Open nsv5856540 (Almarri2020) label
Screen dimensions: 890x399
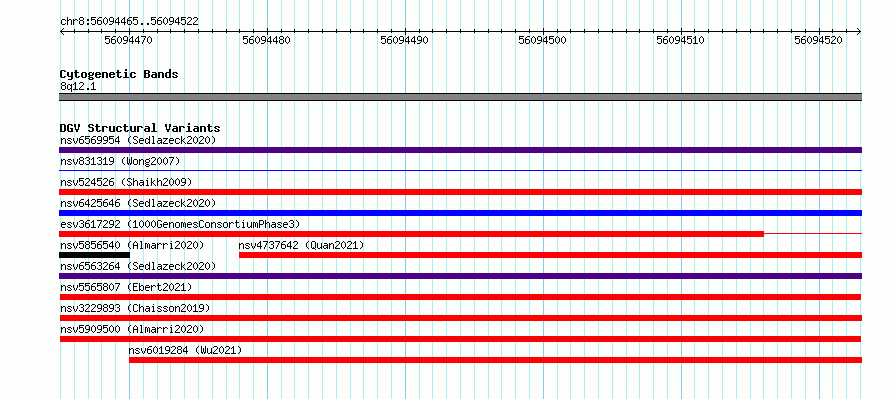(x=132, y=245)
